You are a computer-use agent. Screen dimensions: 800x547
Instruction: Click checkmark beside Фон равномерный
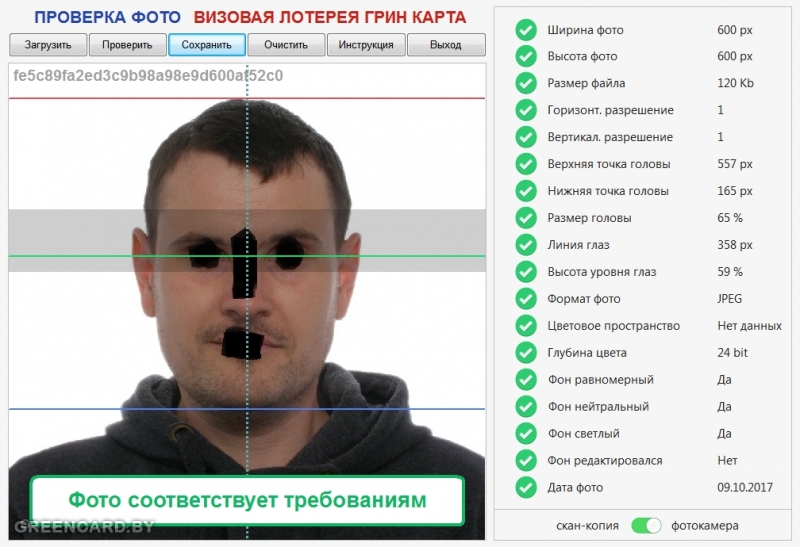pos(526,380)
